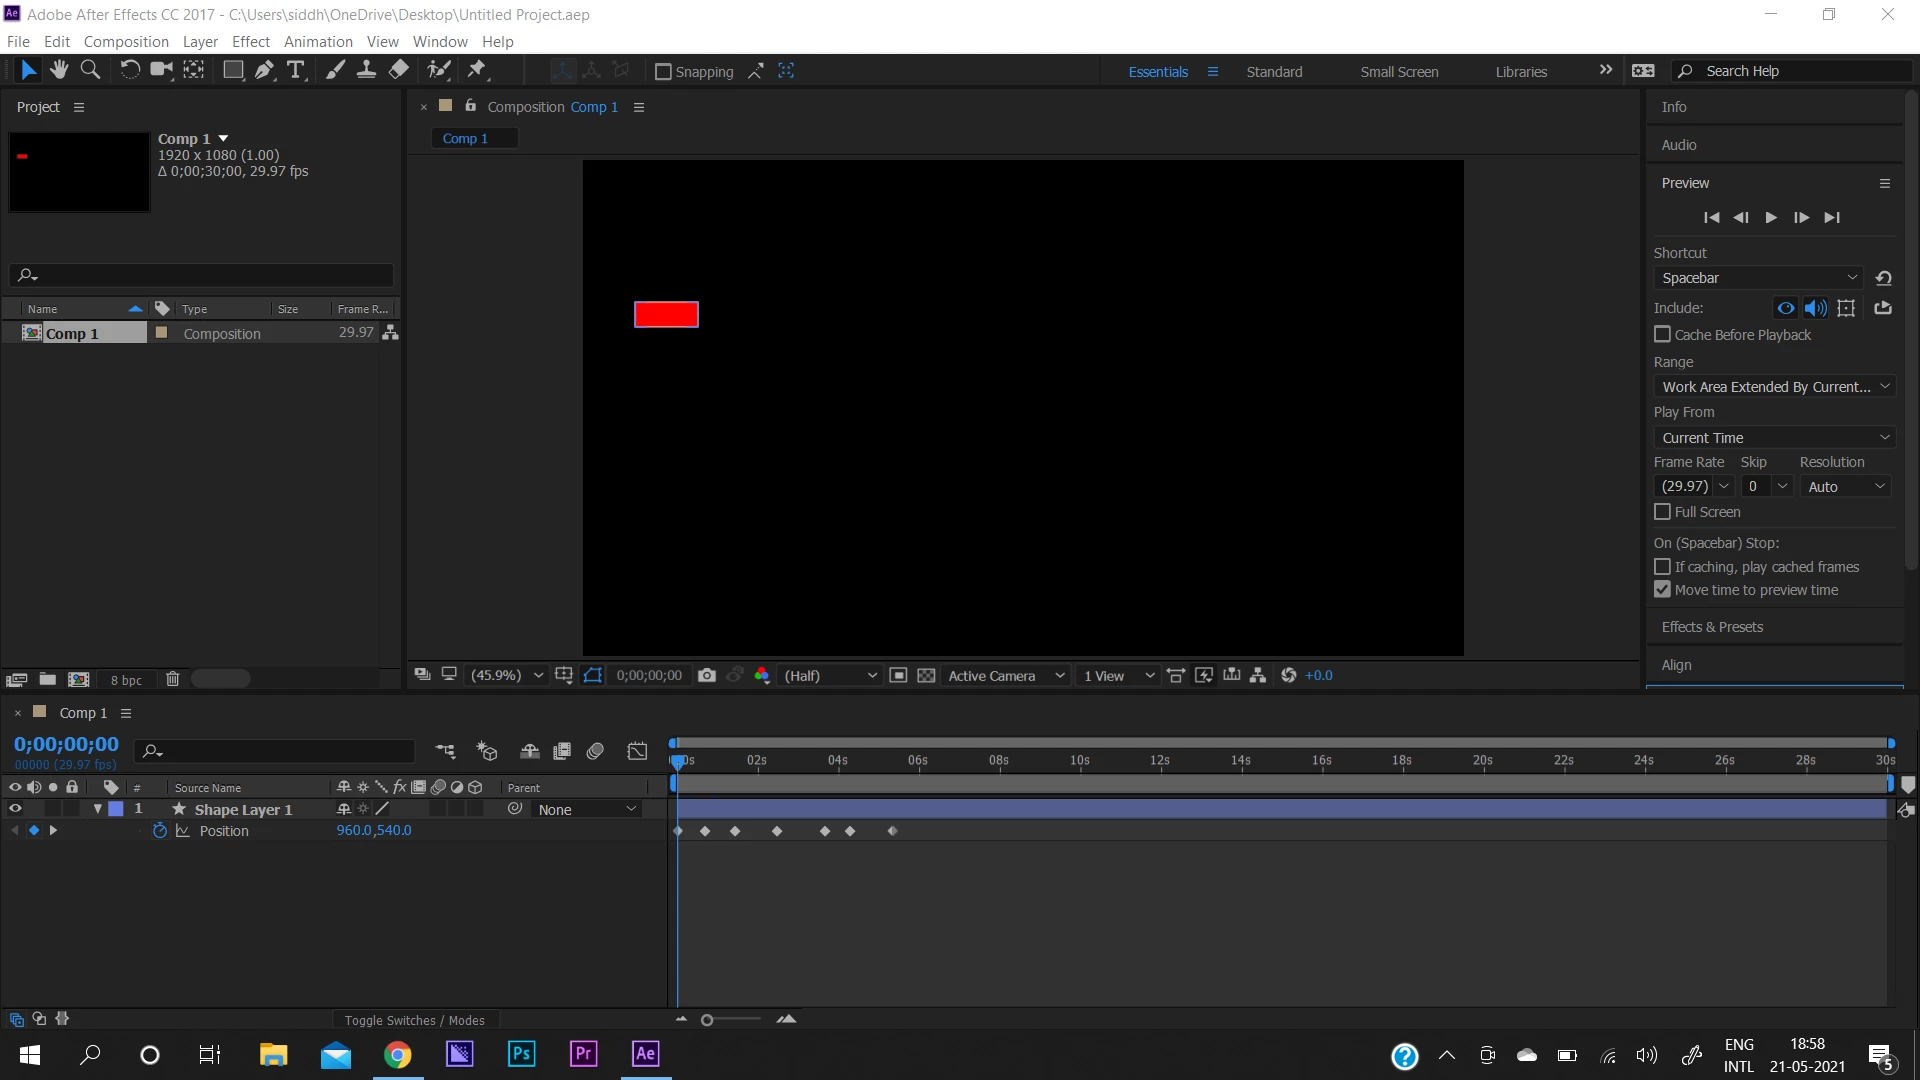Delete selected project item with trash icon
1920x1080 pixels.
[x=172, y=679]
